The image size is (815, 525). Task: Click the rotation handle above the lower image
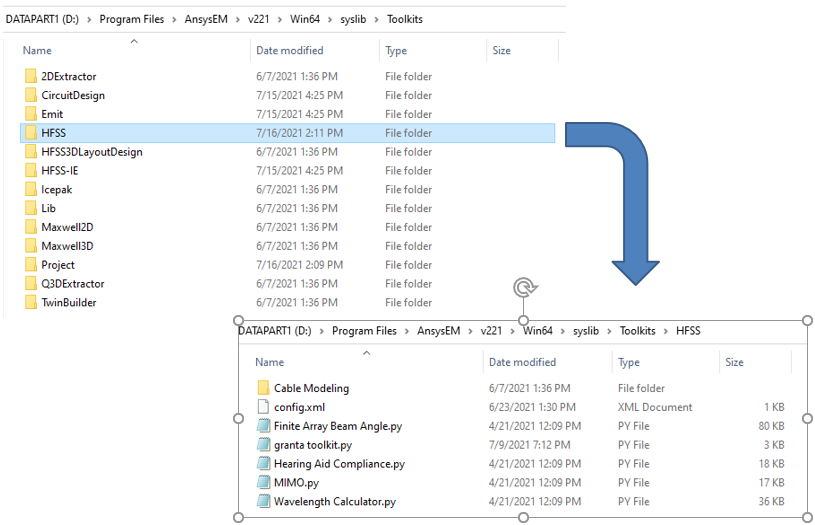[523, 289]
